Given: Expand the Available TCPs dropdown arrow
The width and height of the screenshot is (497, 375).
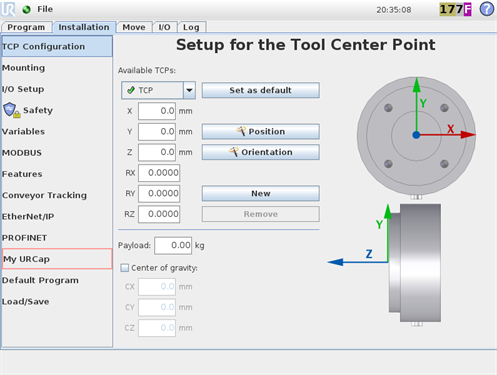Looking at the screenshot, I should (x=189, y=90).
